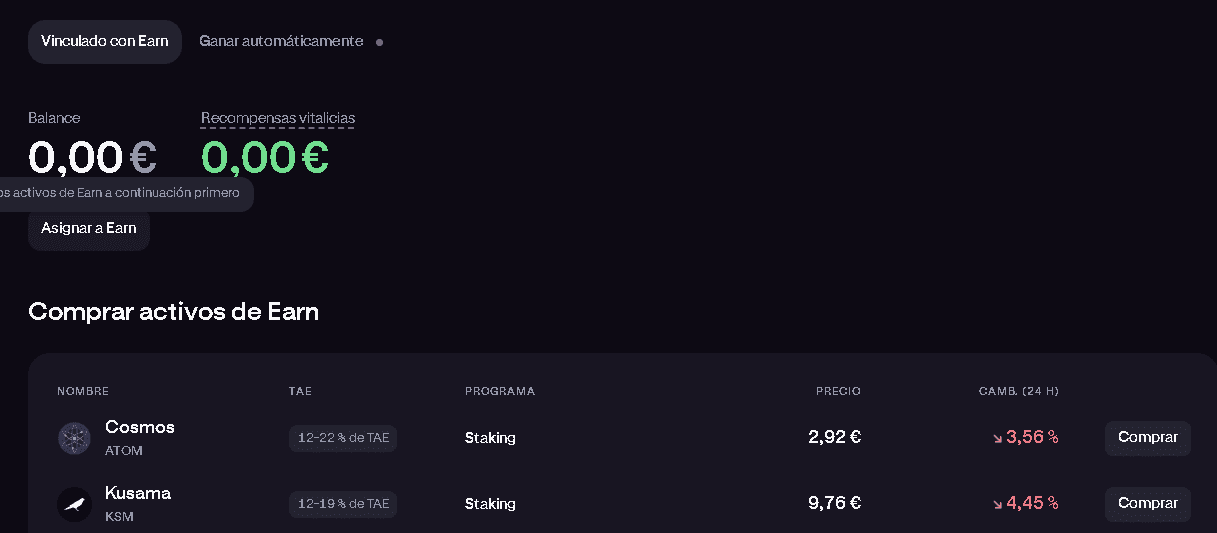Sort by the PRECIO column header
The height and width of the screenshot is (533, 1217).
coord(838,391)
